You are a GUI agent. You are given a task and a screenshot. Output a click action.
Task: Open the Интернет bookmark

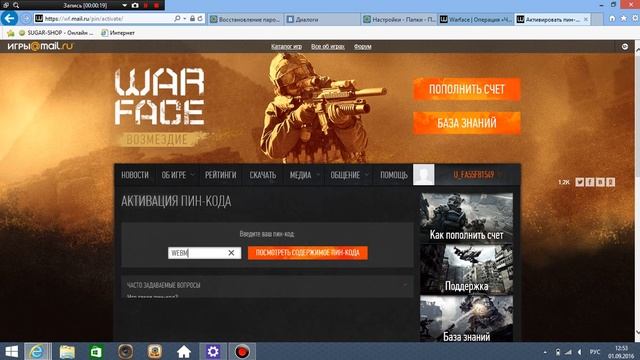pyautogui.click(x=118, y=33)
